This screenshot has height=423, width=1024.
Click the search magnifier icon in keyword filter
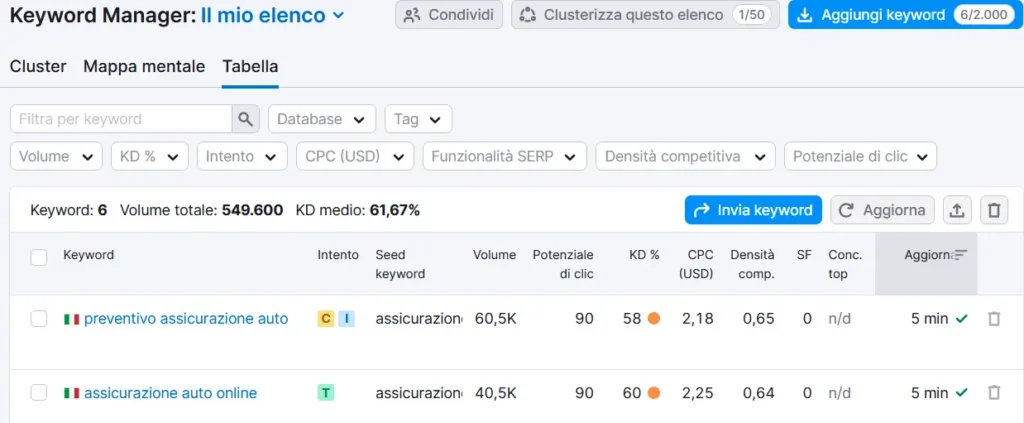(x=245, y=119)
